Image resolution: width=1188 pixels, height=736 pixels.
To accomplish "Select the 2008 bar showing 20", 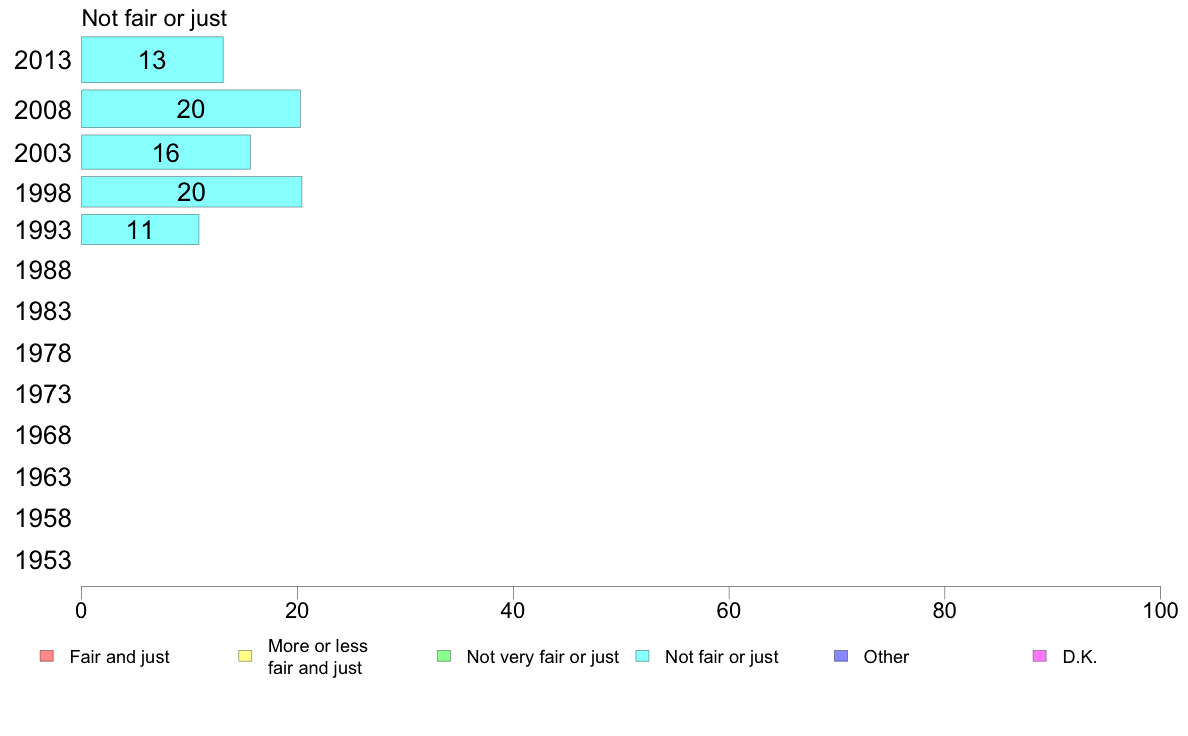I will click(x=191, y=108).
